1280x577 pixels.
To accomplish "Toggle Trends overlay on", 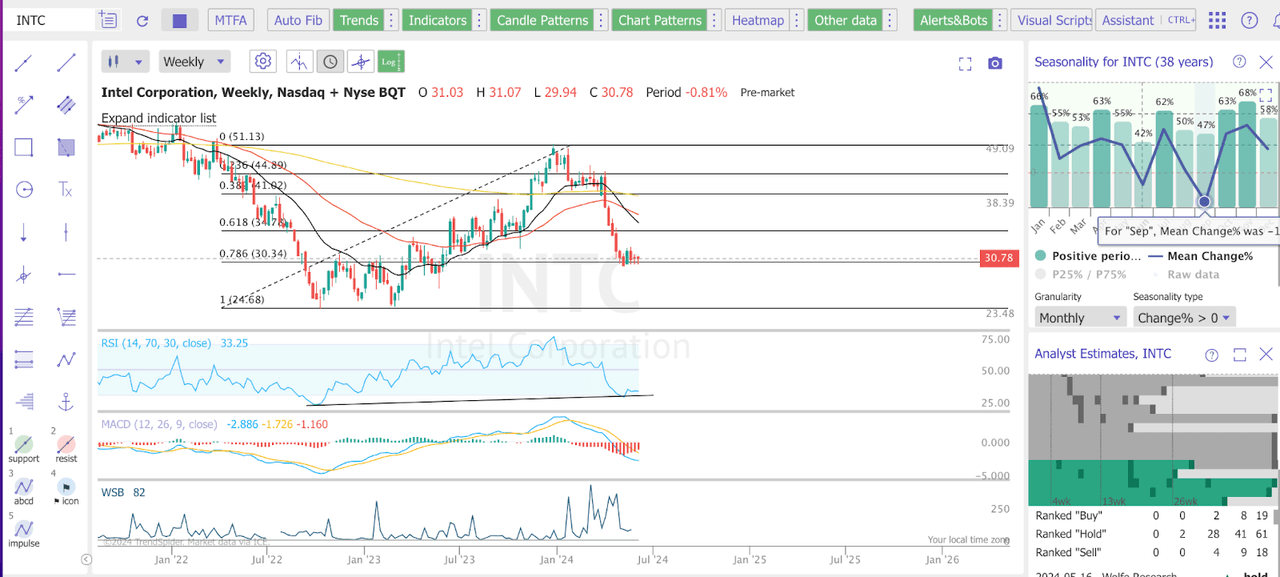I will [359, 20].
